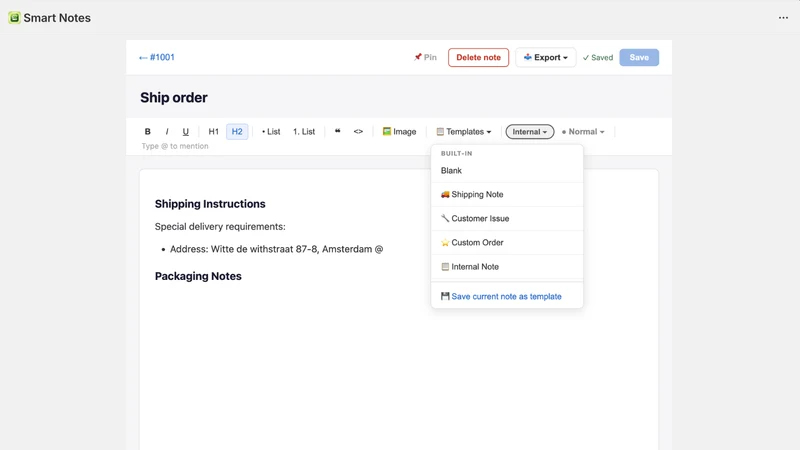Choose the Customer Issue template

pos(507,218)
